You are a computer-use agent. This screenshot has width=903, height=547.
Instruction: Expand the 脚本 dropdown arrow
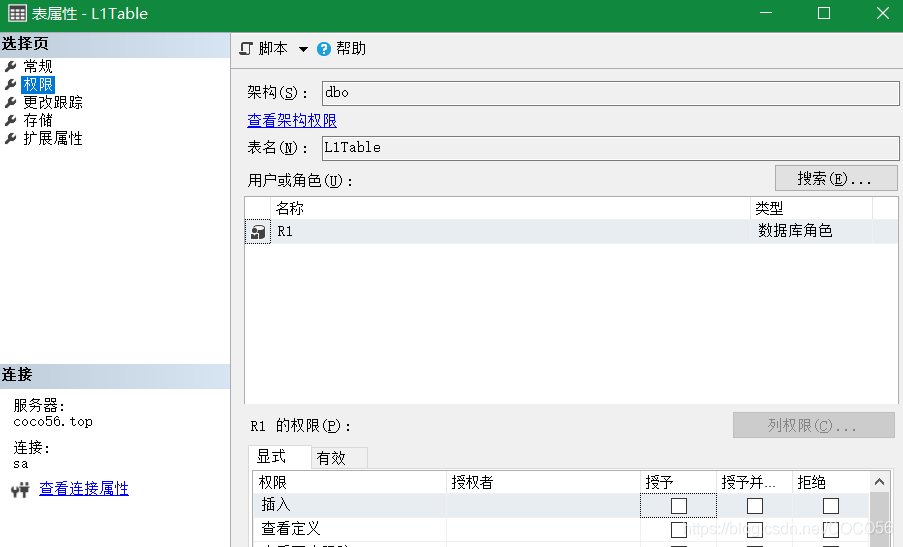[303, 50]
